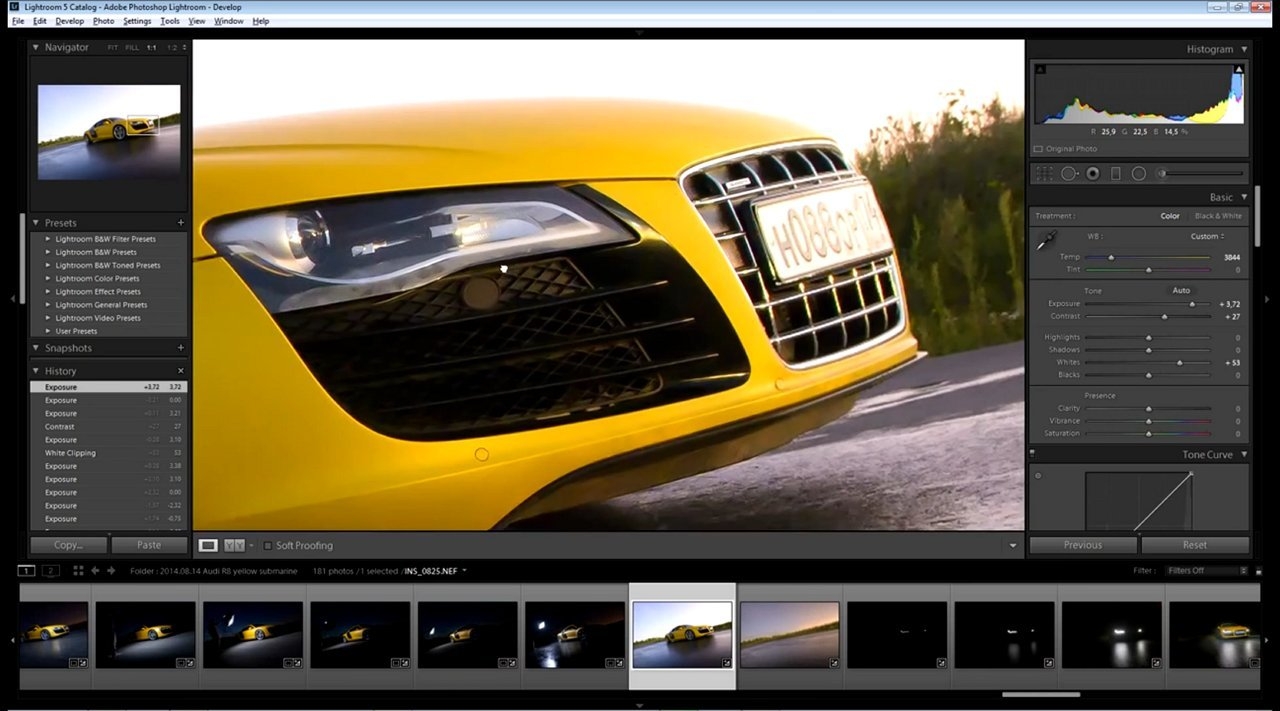Image resolution: width=1280 pixels, height=711 pixels.
Task: Open the filmstrip source file name dropdown
Action: [x=436, y=571]
